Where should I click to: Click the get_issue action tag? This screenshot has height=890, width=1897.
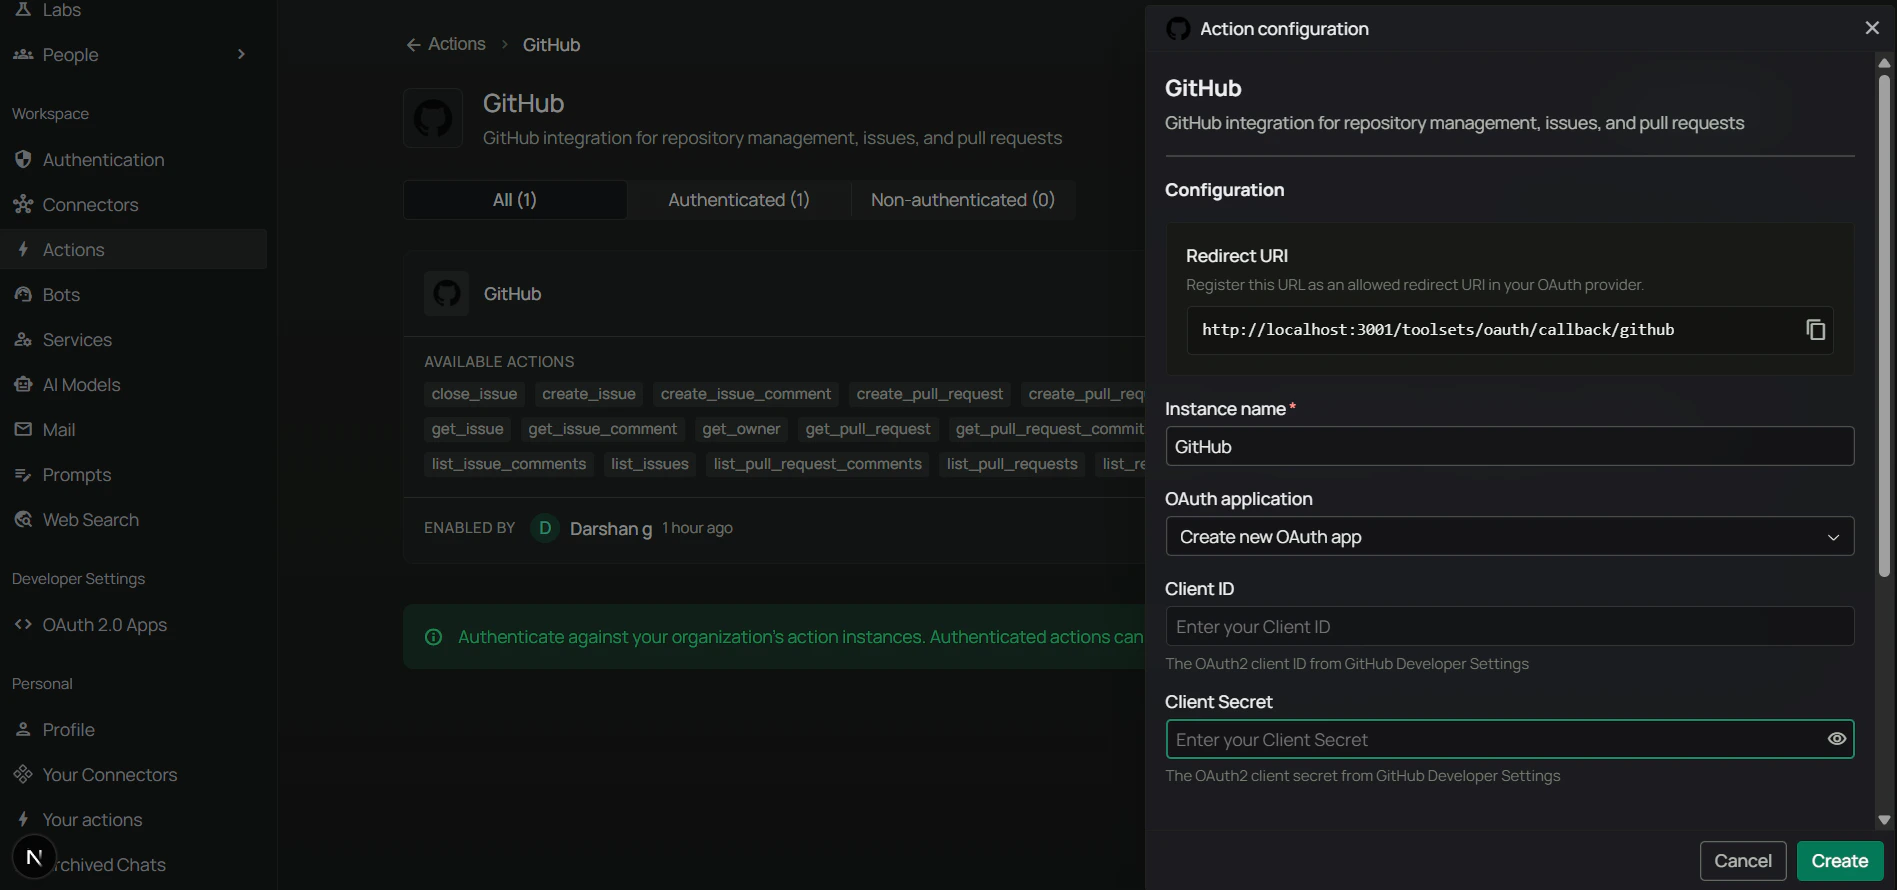coord(467,429)
